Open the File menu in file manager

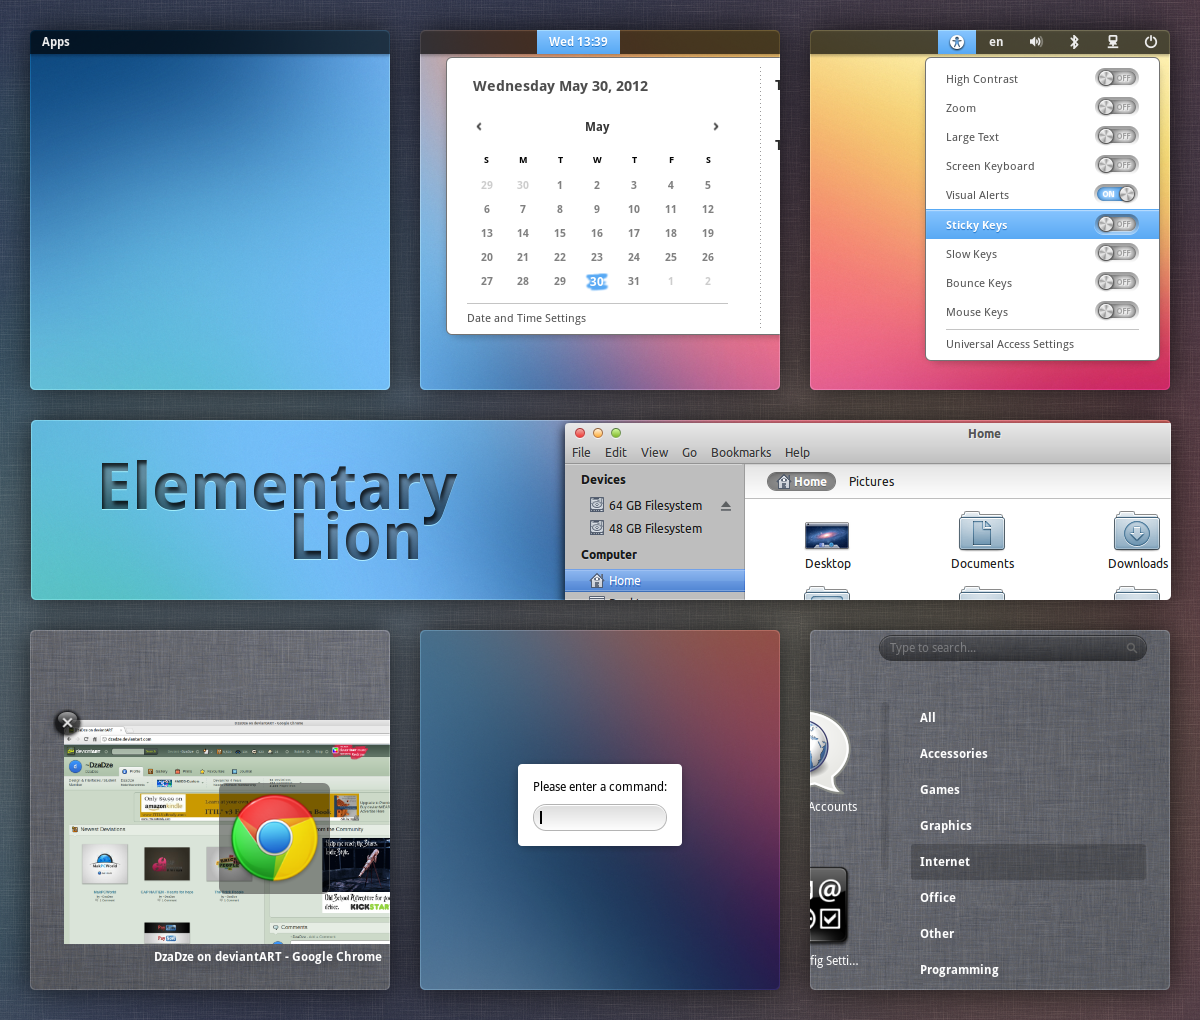581,453
